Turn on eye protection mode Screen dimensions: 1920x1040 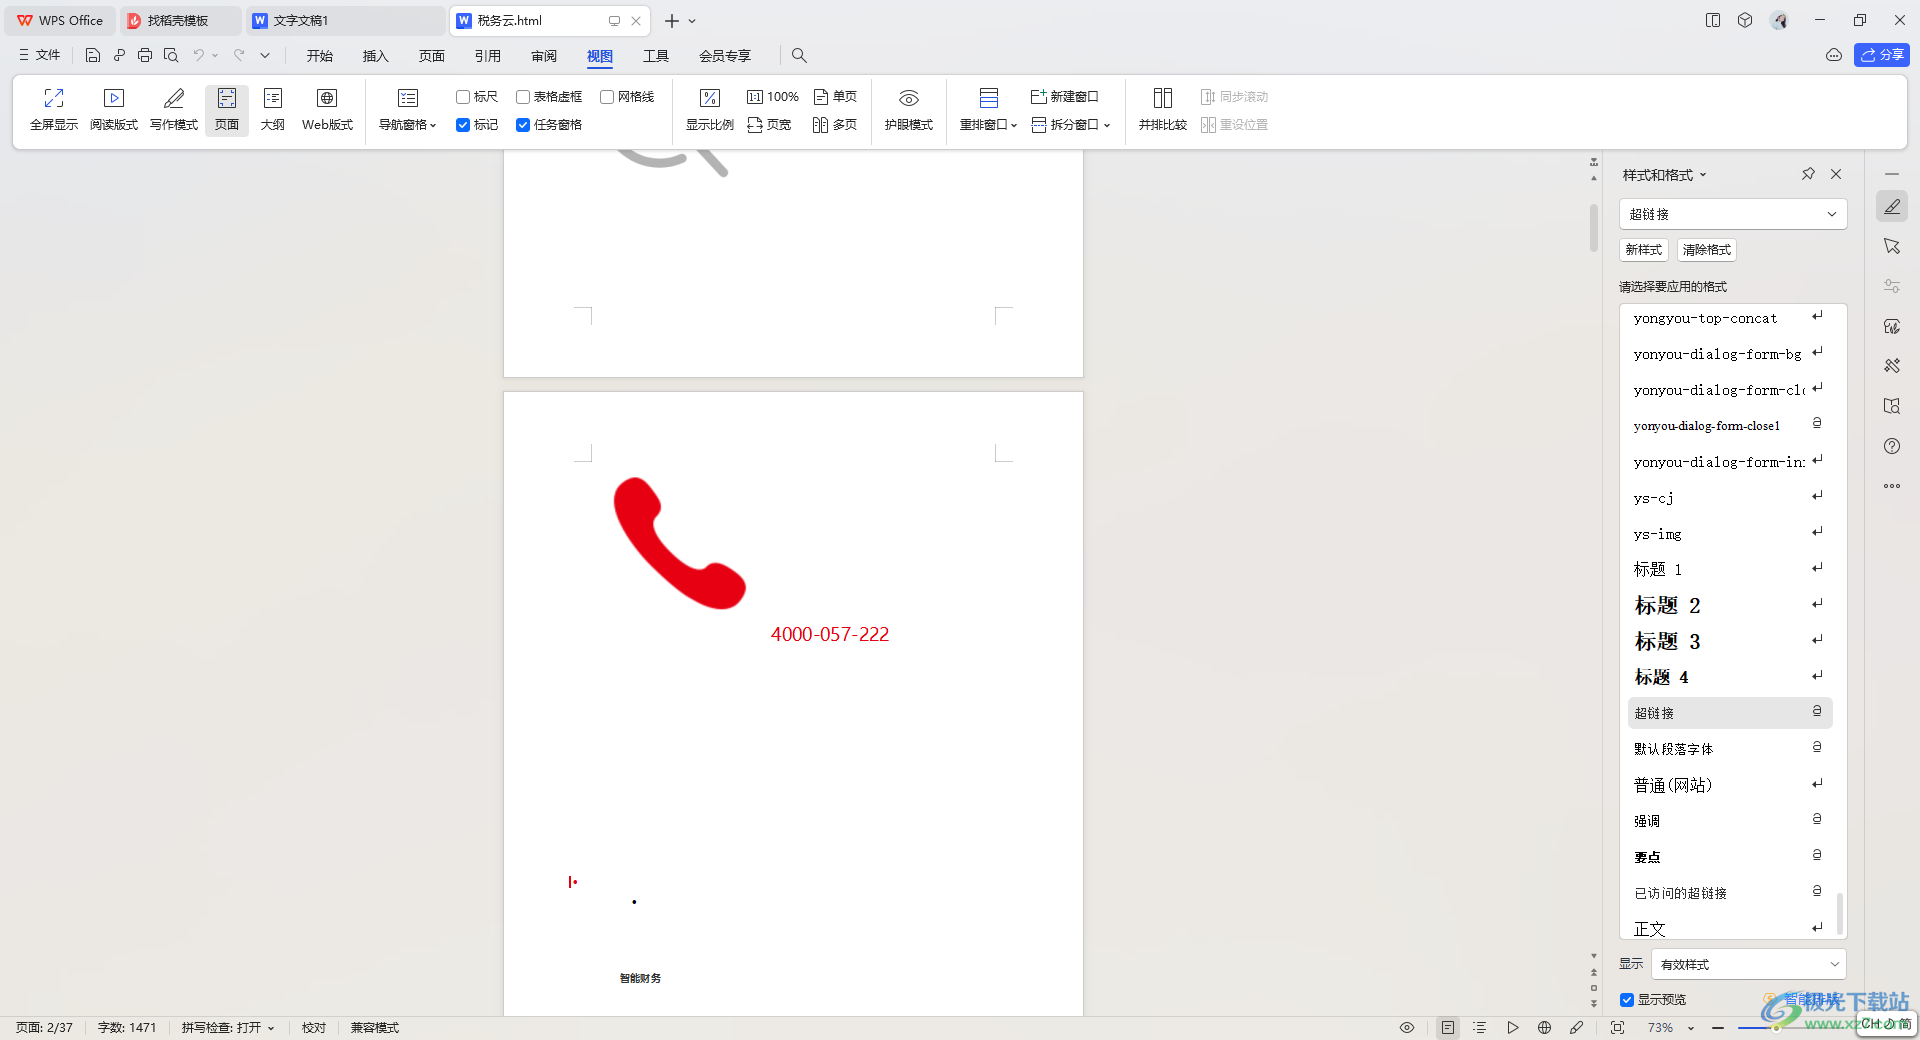(x=909, y=110)
